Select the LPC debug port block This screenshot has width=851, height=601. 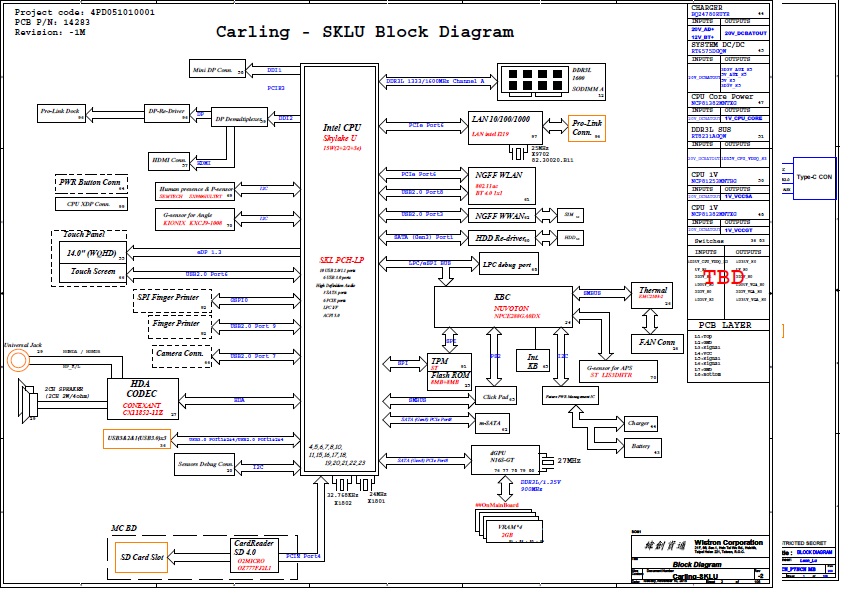tap(509, 264)
